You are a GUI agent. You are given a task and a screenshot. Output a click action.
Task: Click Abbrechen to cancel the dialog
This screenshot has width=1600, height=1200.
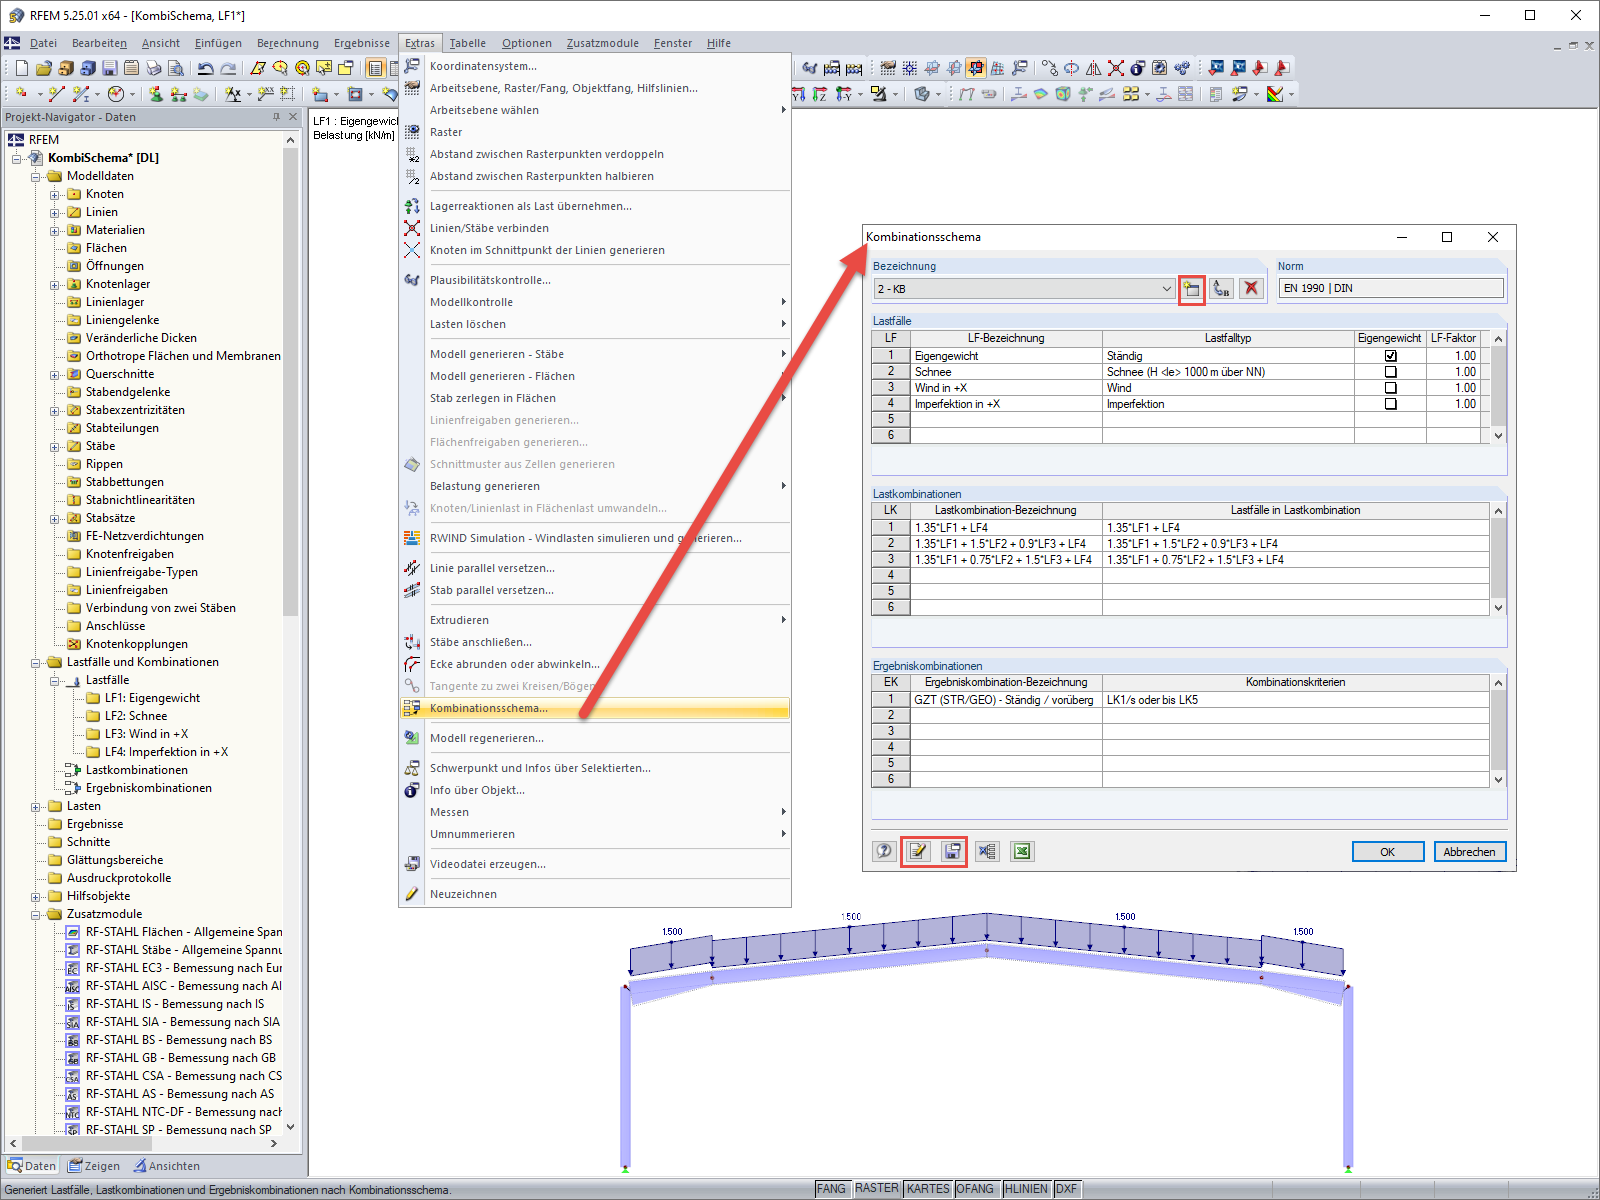tap(1469, 852)
